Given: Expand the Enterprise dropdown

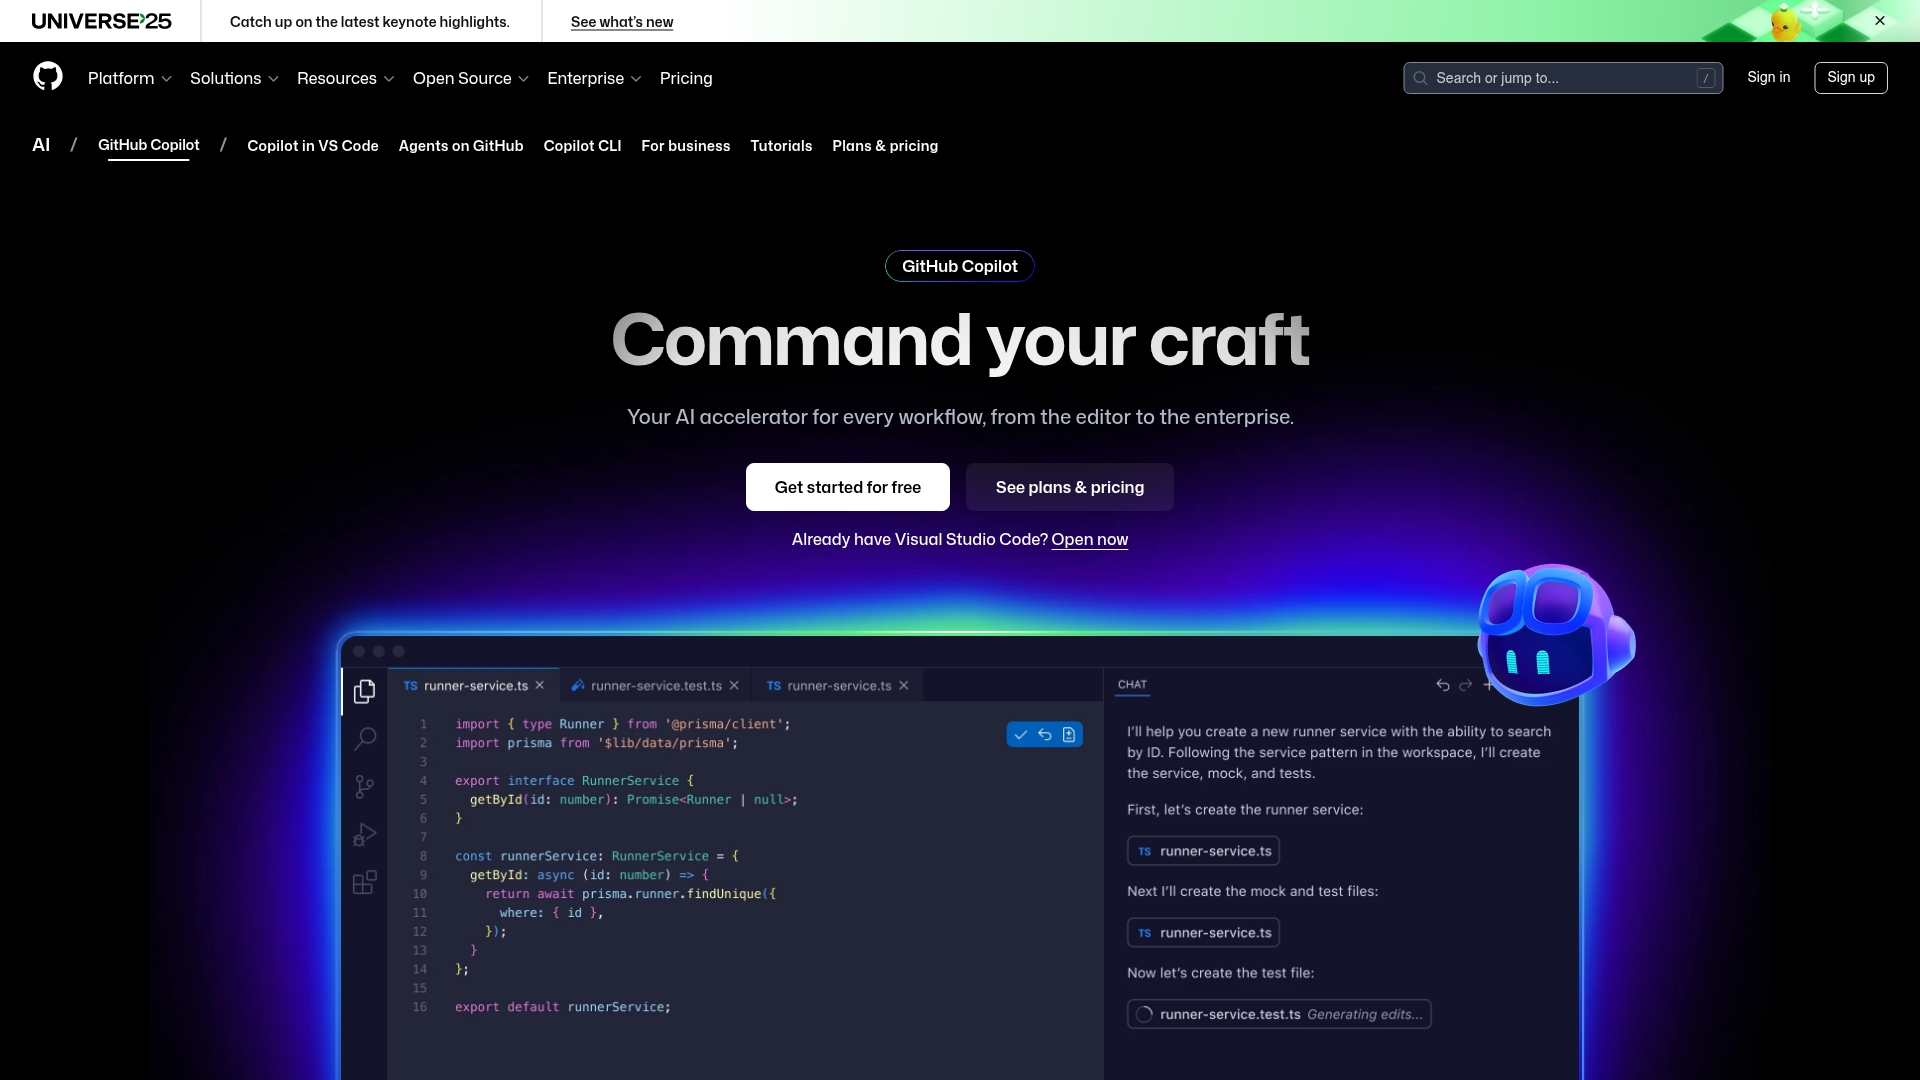Looking at the screenshot, I should click(593, 78).
